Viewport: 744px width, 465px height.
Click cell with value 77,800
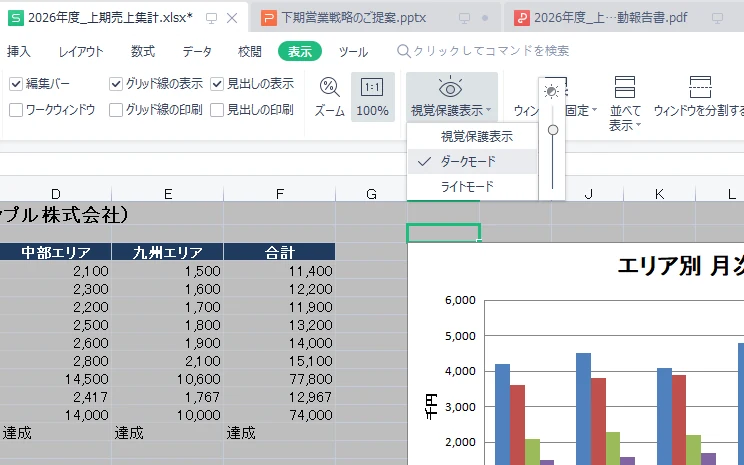pos(279,379)
